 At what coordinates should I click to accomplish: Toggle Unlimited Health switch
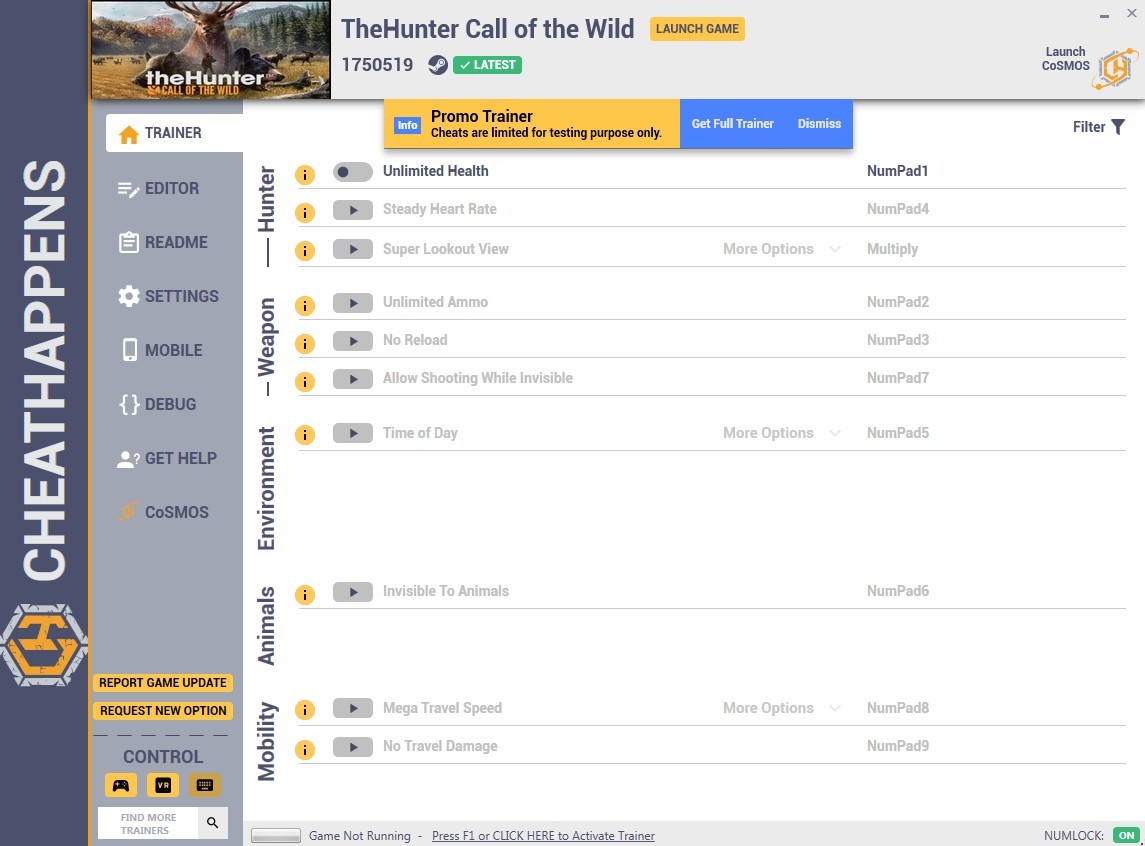pyautogui.click(x=353, y=172)
